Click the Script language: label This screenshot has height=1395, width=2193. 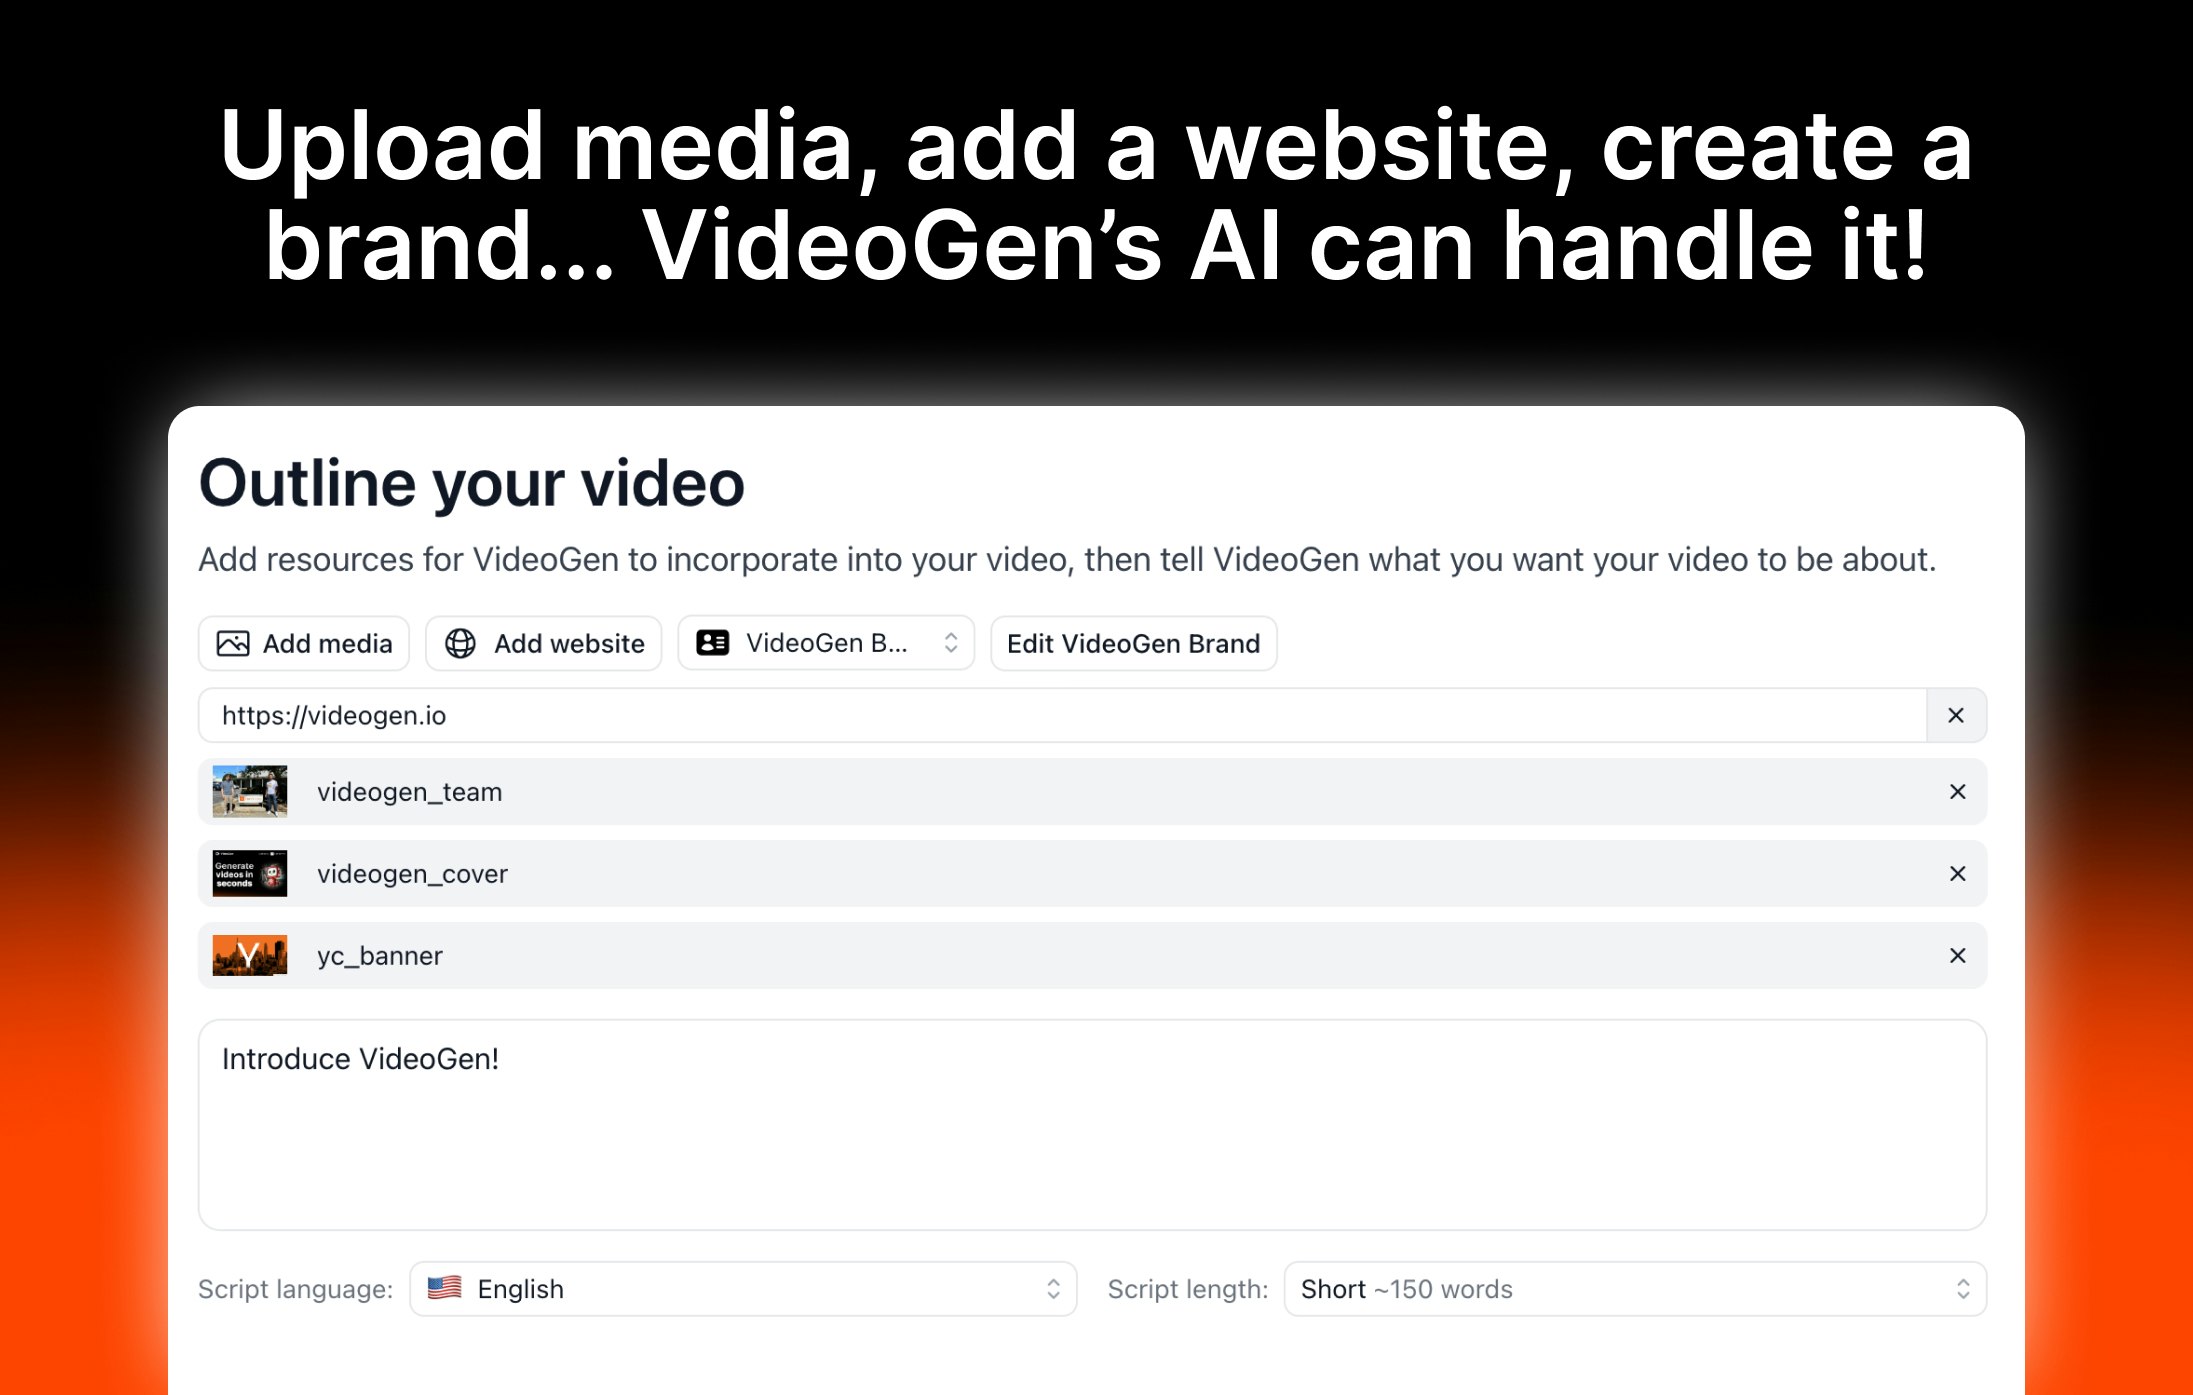(x=295, y=1289)
